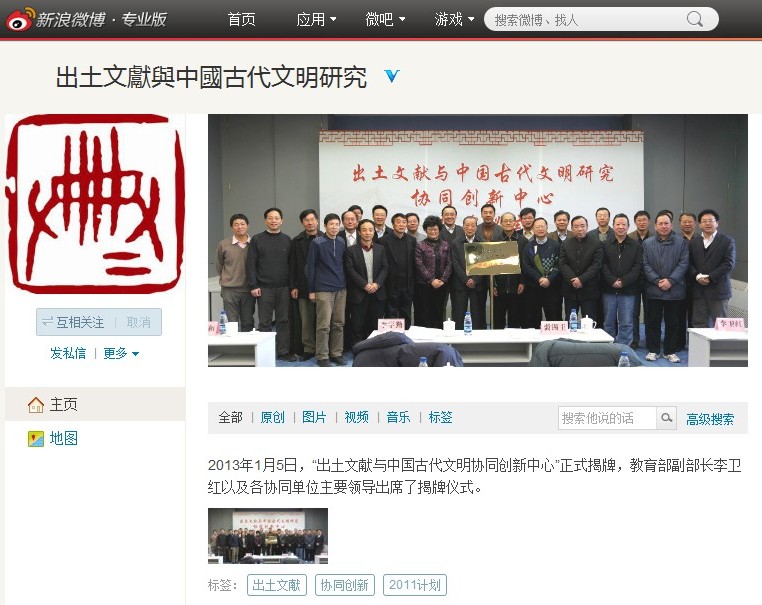The height and width of the screenshot is (605, 762).
Task: Click the blue V verified badge
Action: click(392, 76)
